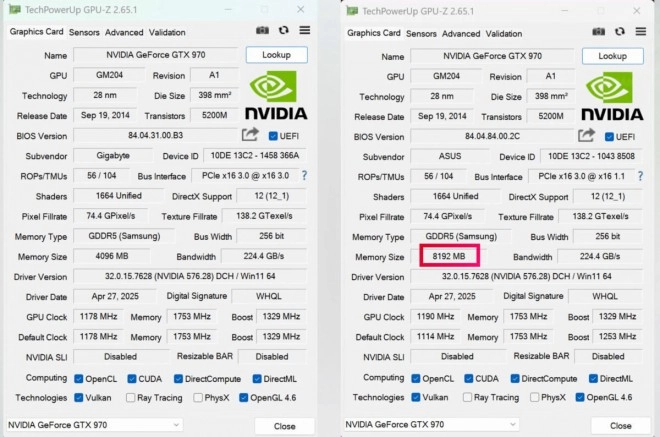
Task: Click NVIDIA logo in left GPU-Z window
Action: (x=276, y=95)
